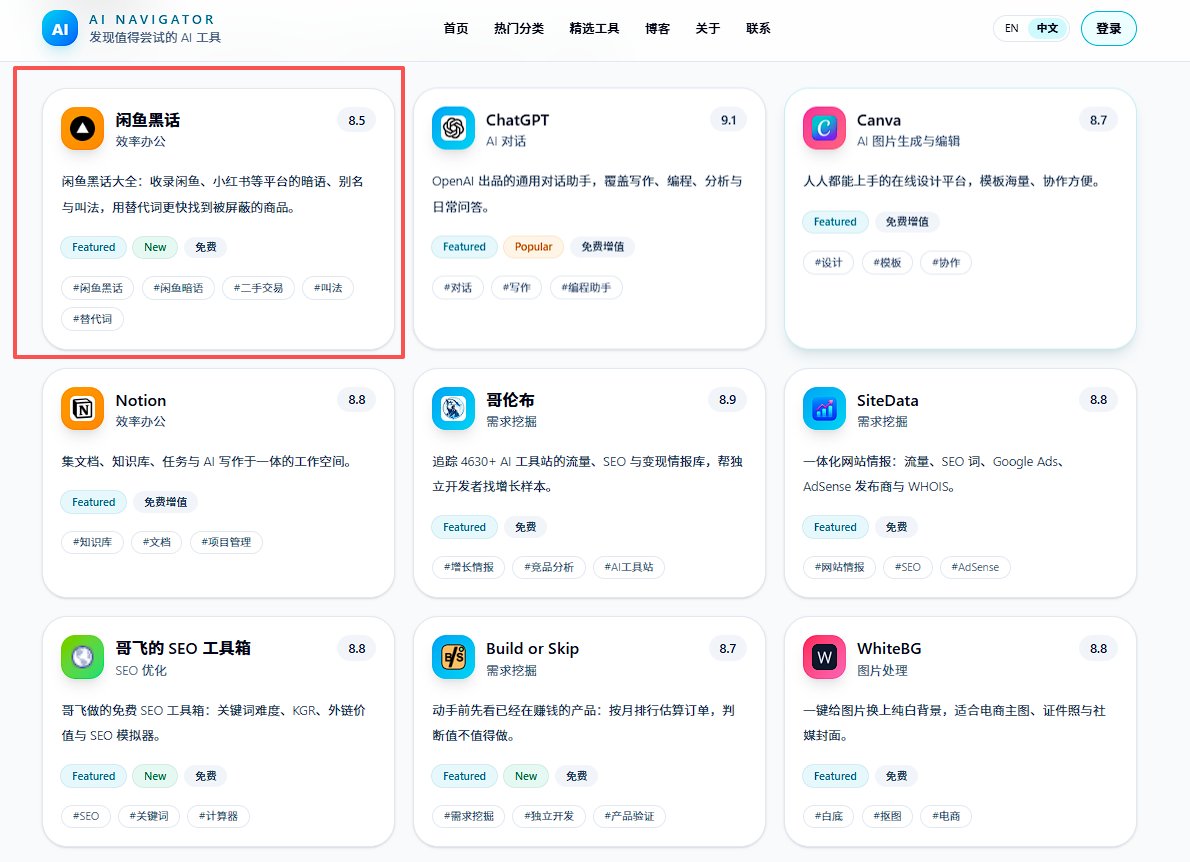The height and width of the screenshot is (862, 1190).
Task: Open the 联系 page
Action: (758, 28)
